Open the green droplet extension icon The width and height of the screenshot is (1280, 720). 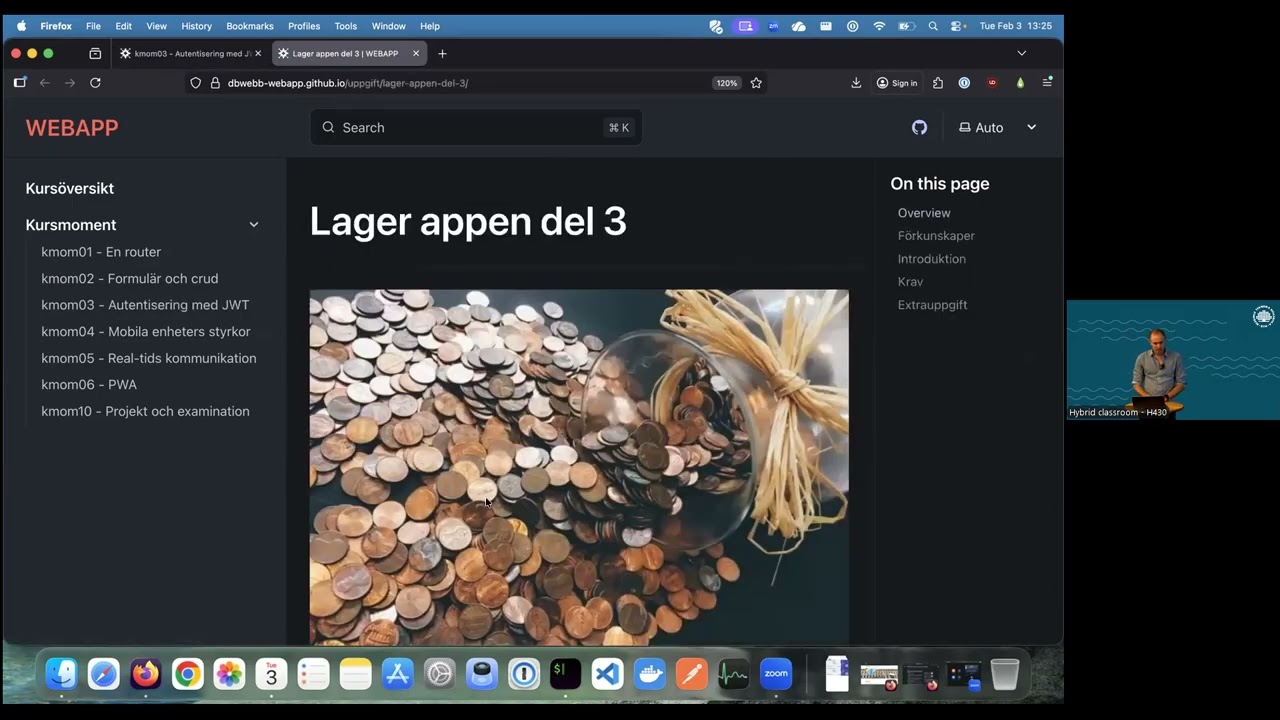(x=1020, y=83)
